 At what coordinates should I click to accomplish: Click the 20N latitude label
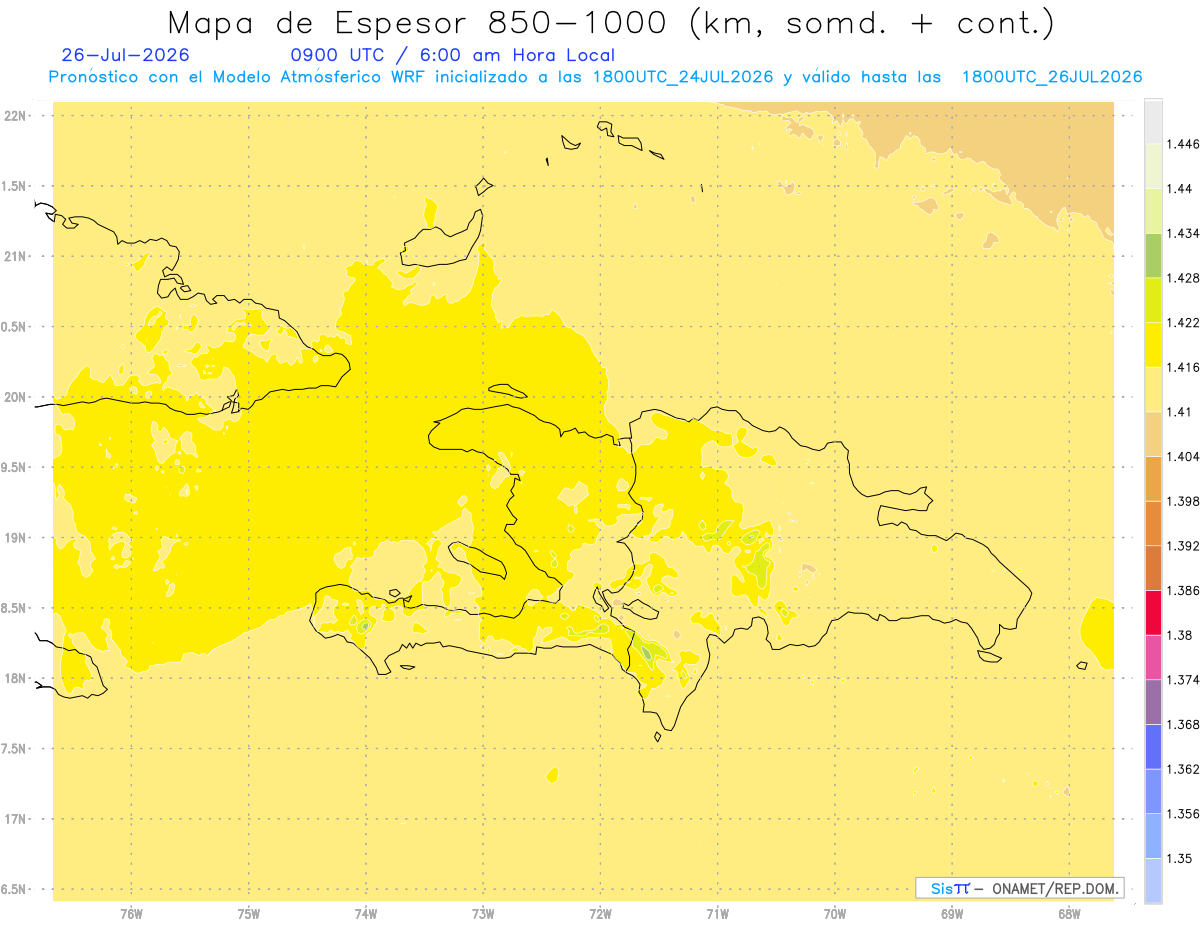15,397
